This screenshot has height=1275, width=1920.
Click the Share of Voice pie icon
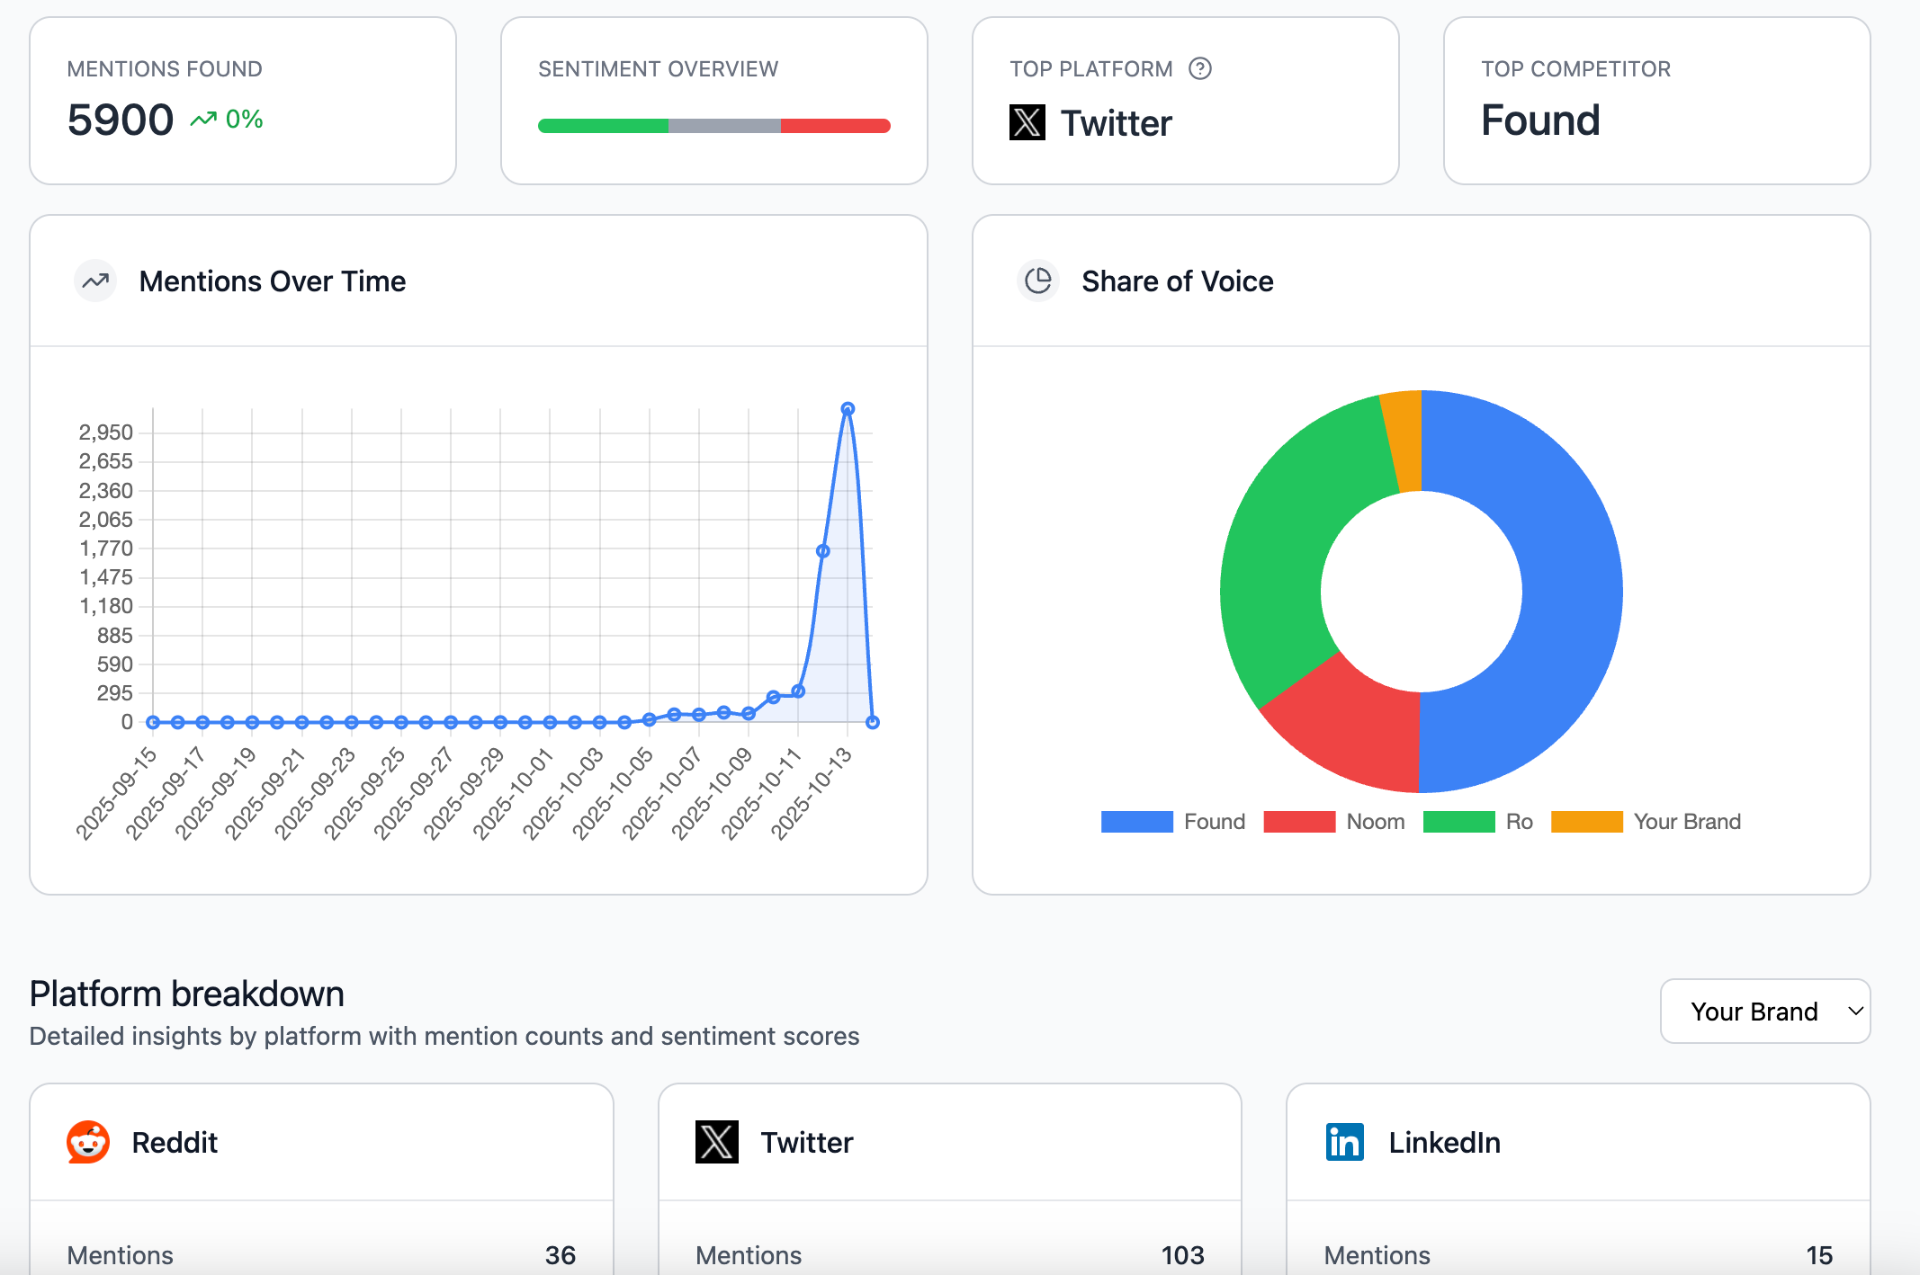point(1038,281)
